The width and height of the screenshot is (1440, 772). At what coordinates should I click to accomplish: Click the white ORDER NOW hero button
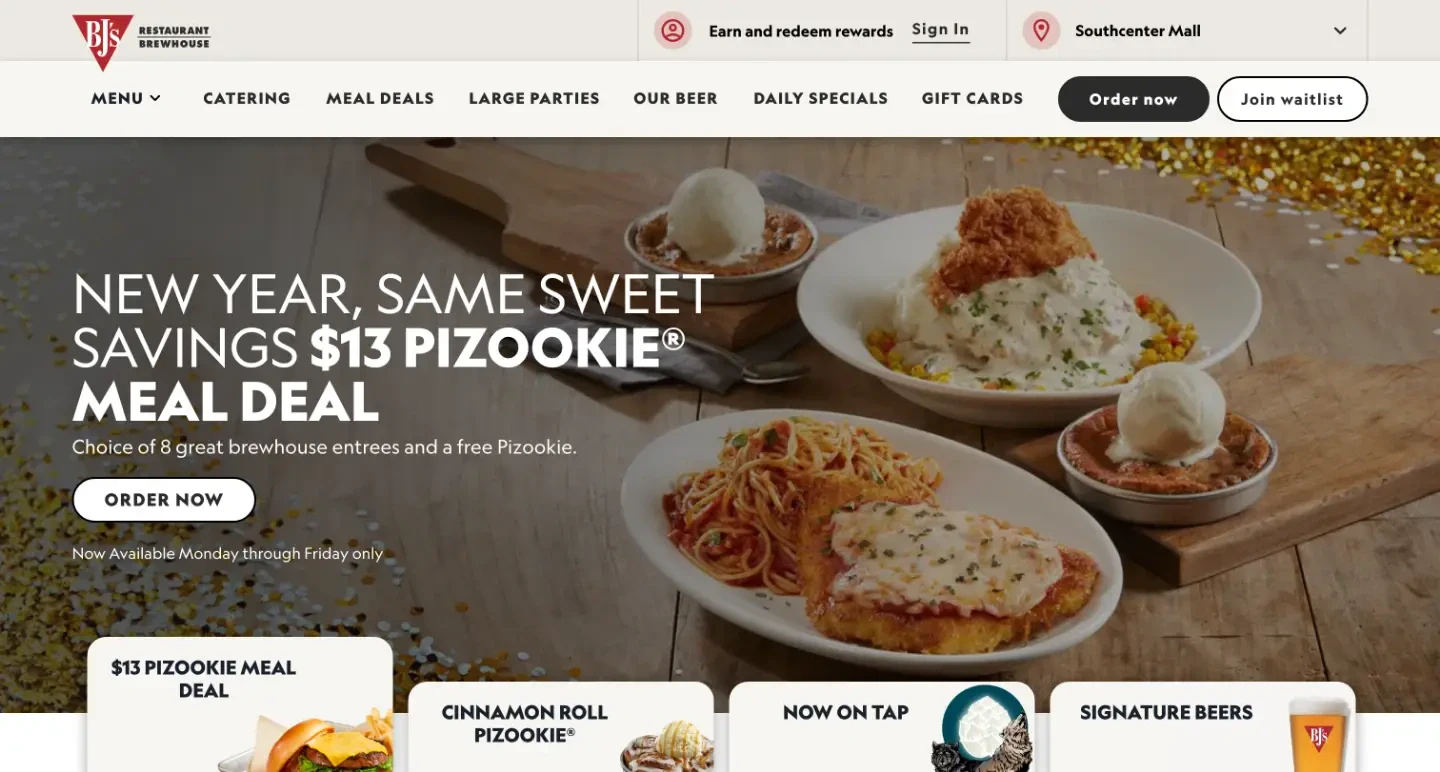pyautogui.click(x=164, y=500)
